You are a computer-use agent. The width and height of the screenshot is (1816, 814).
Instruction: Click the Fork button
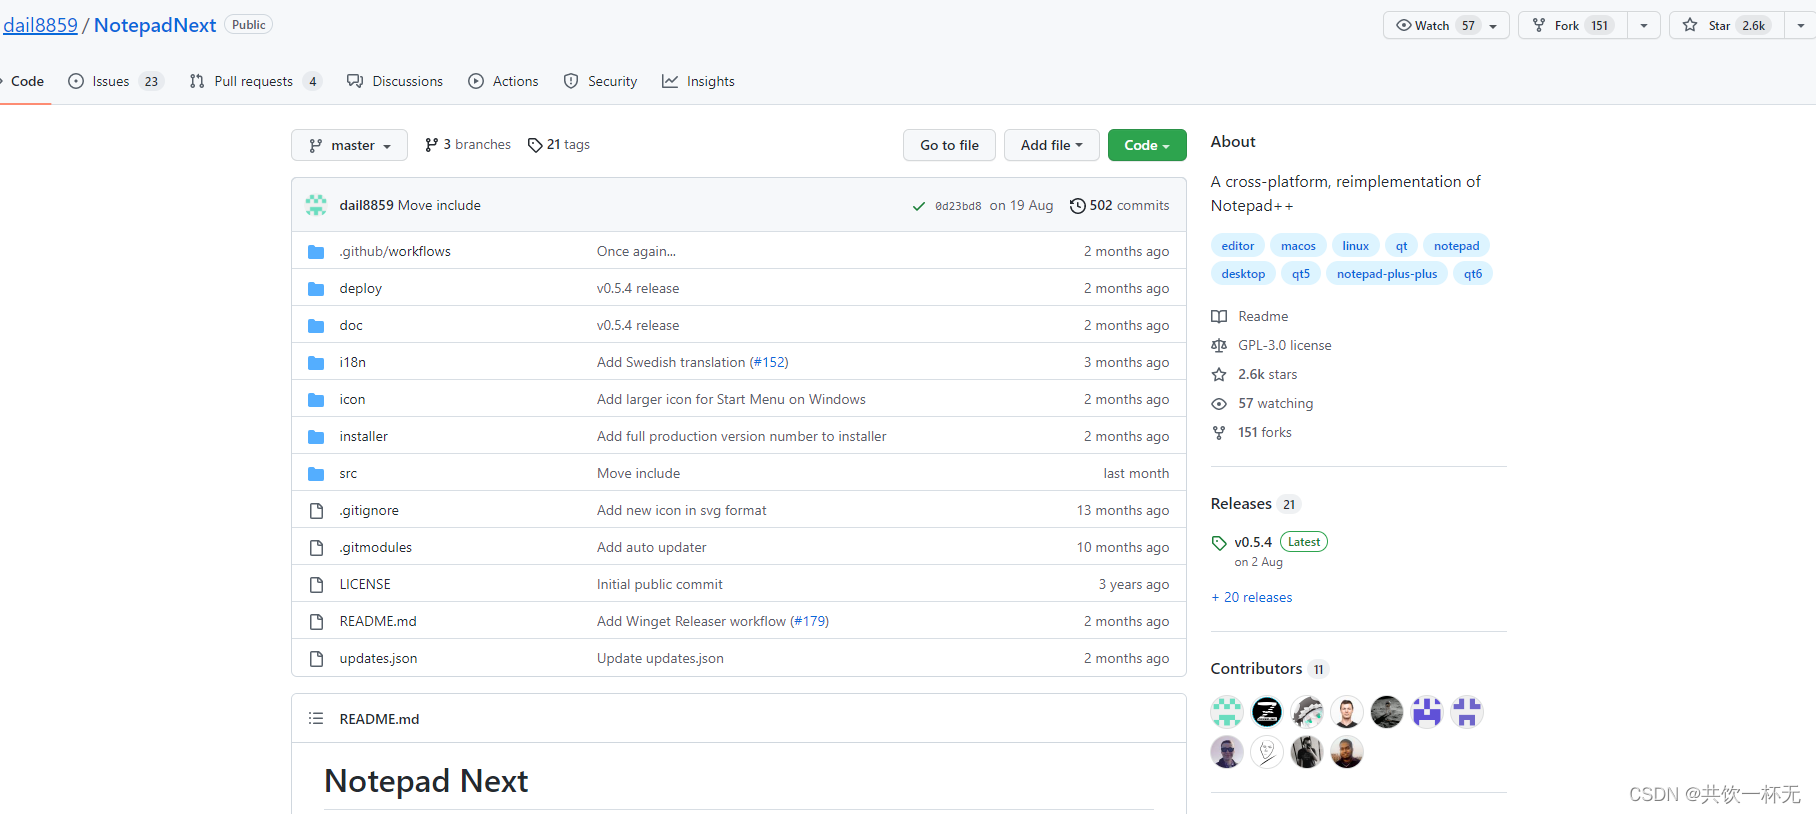1573,25
